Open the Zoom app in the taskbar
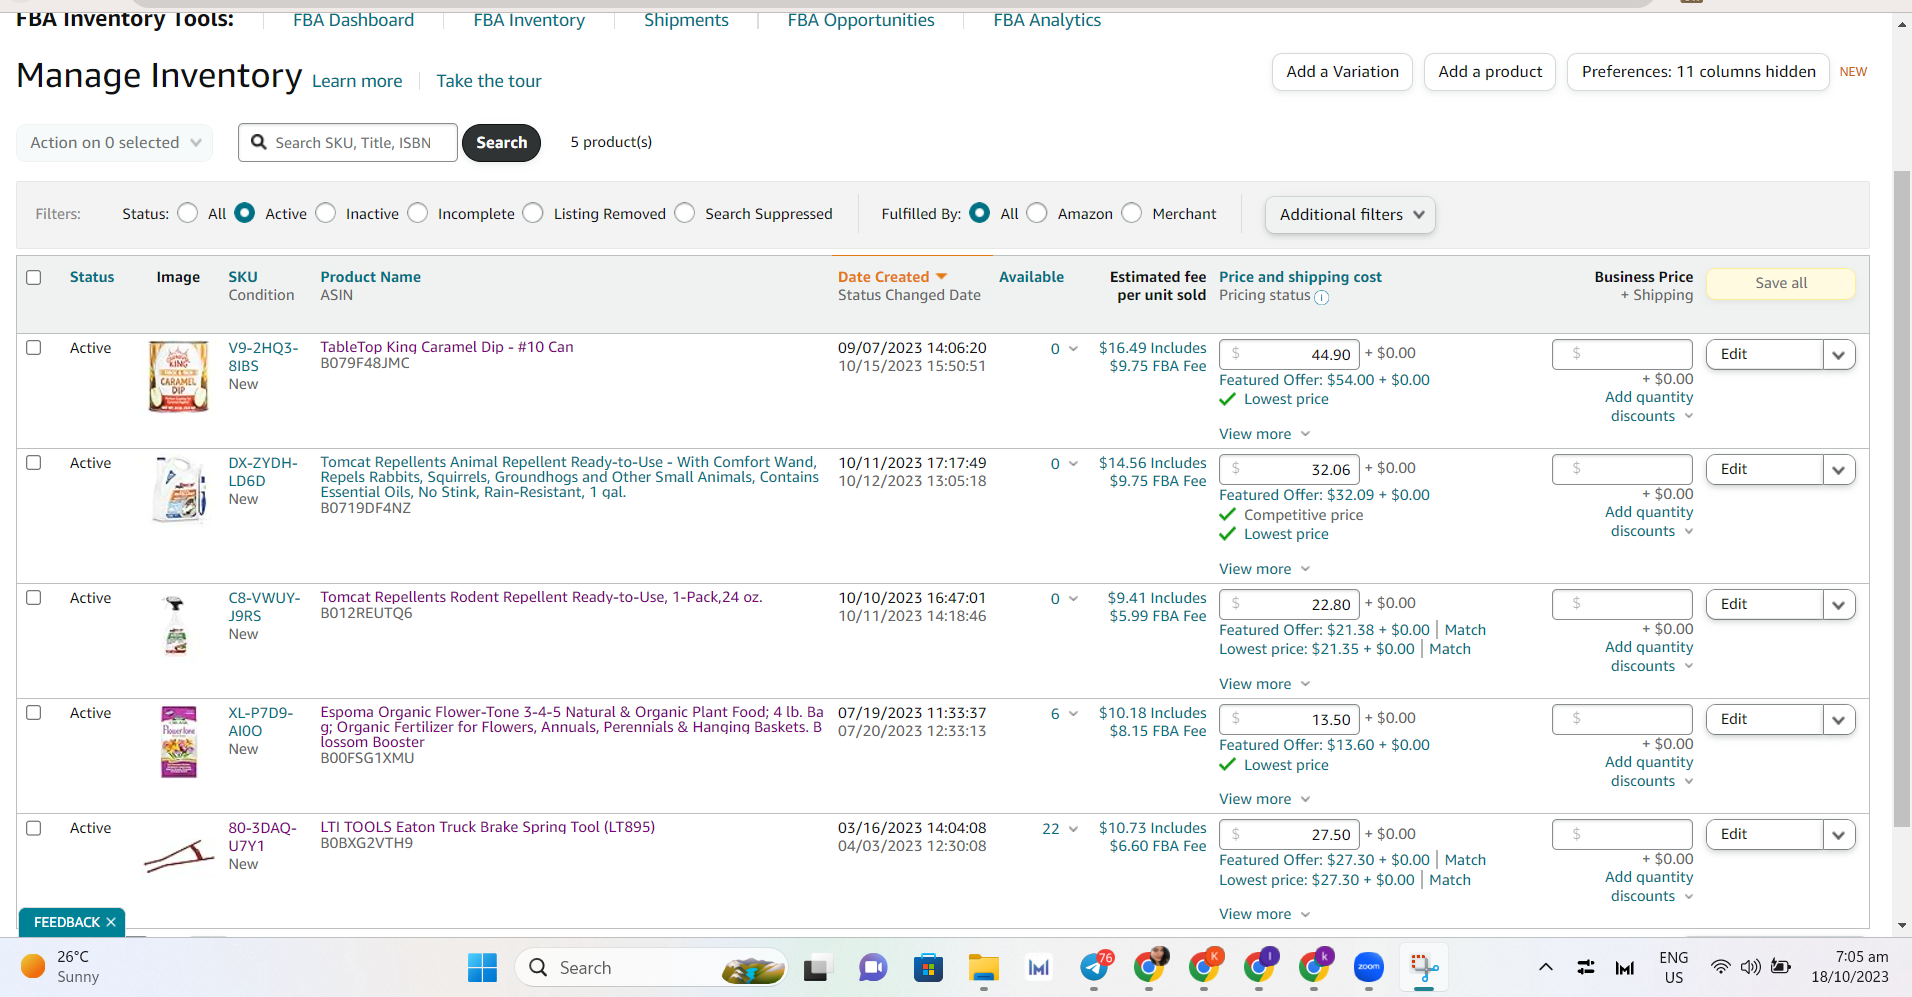This screenshot has height=997, width=1912. click(1368, 967)
